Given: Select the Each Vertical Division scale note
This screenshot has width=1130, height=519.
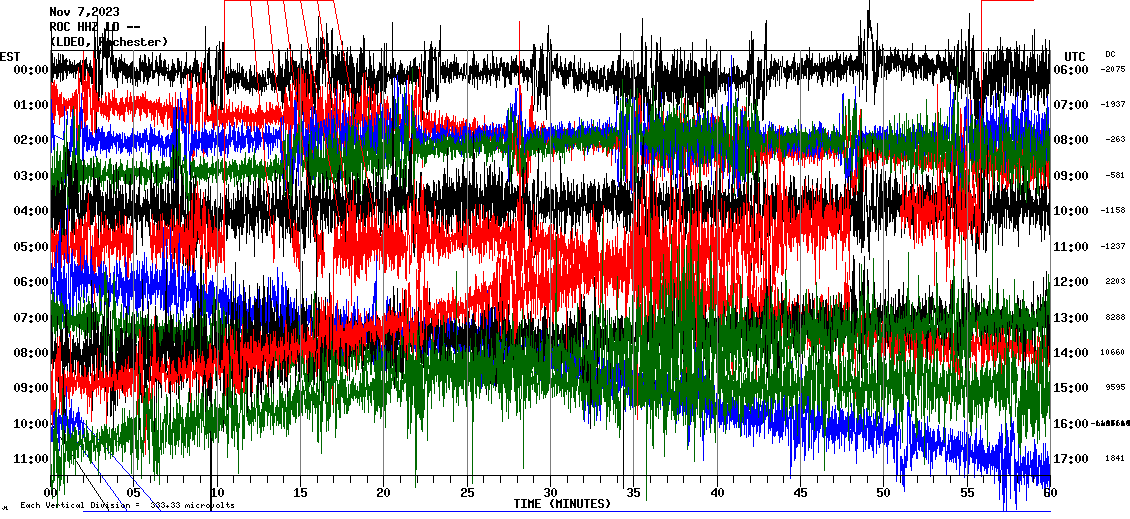Looking at the screenshot, I should pyautogui.click(x=127, y=506).
